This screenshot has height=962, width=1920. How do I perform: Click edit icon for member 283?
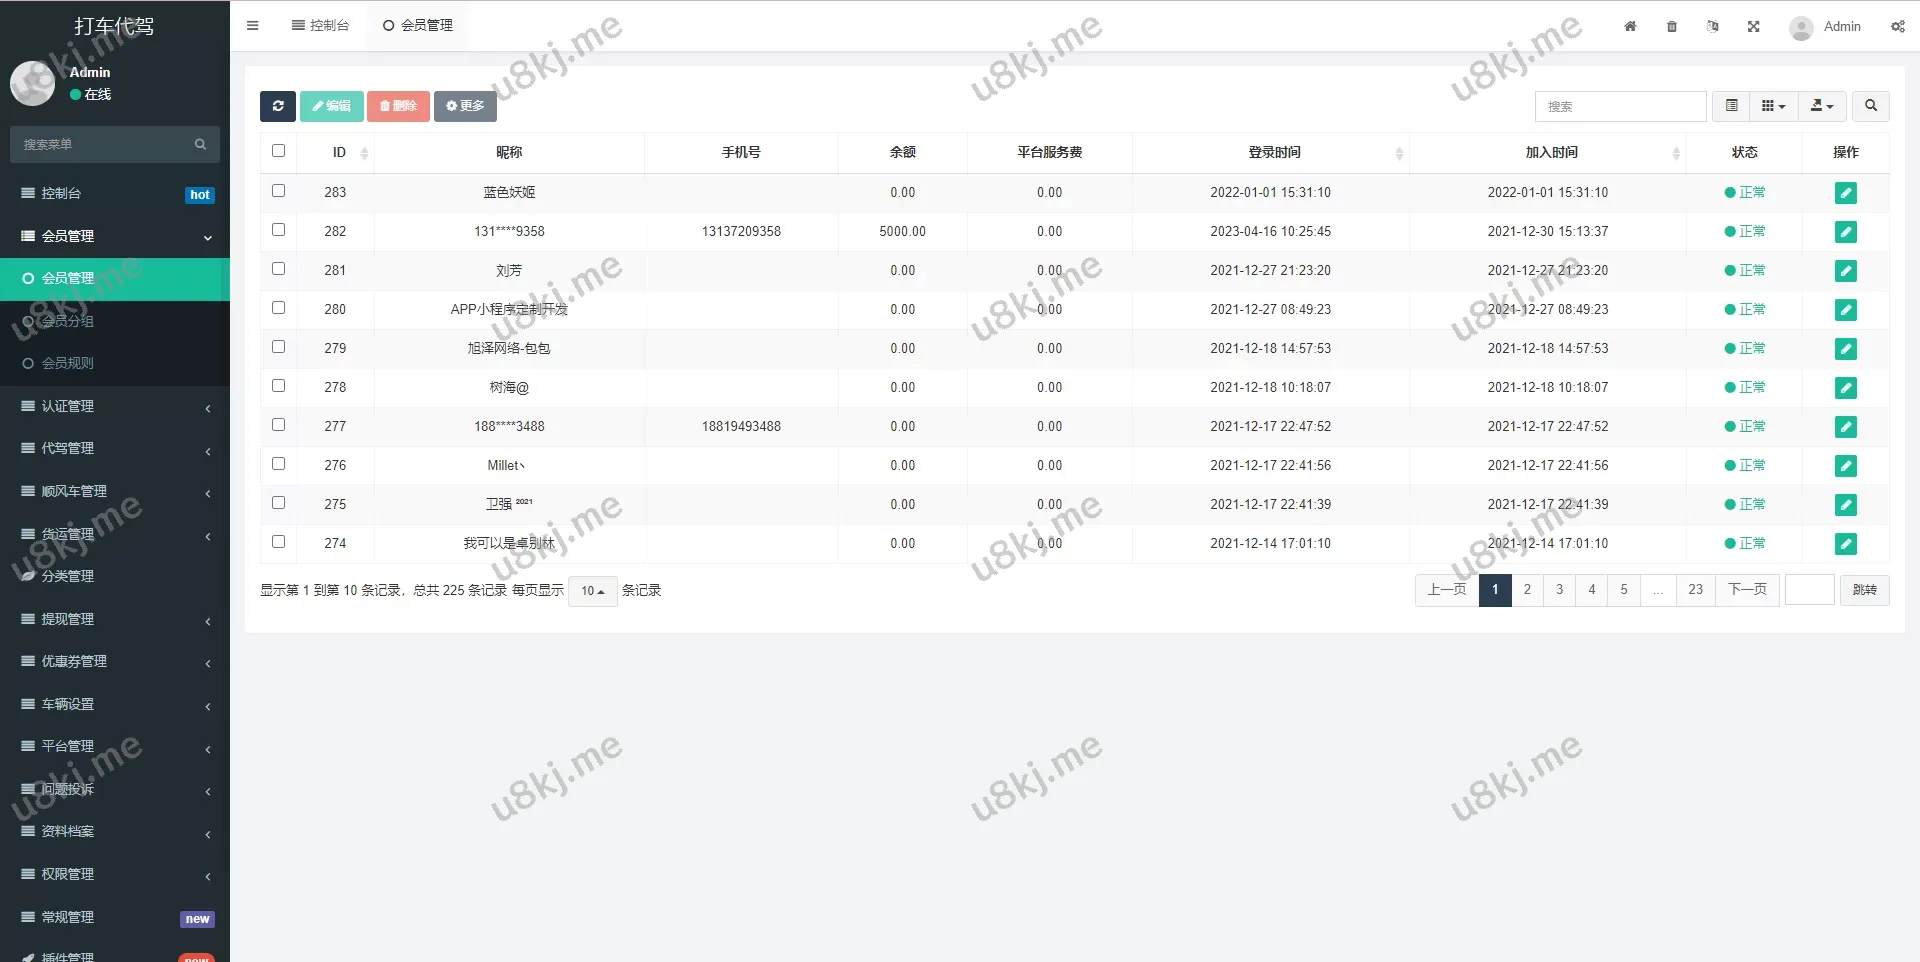(x=1845, y=193)
